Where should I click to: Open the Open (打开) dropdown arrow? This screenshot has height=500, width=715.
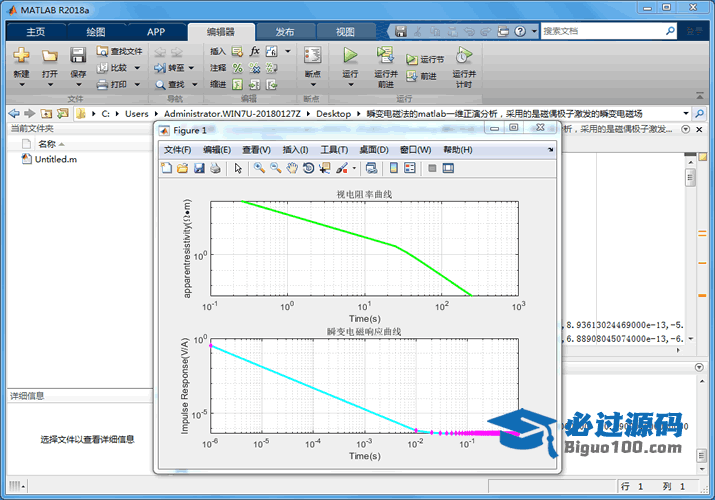tap(50, 85)
